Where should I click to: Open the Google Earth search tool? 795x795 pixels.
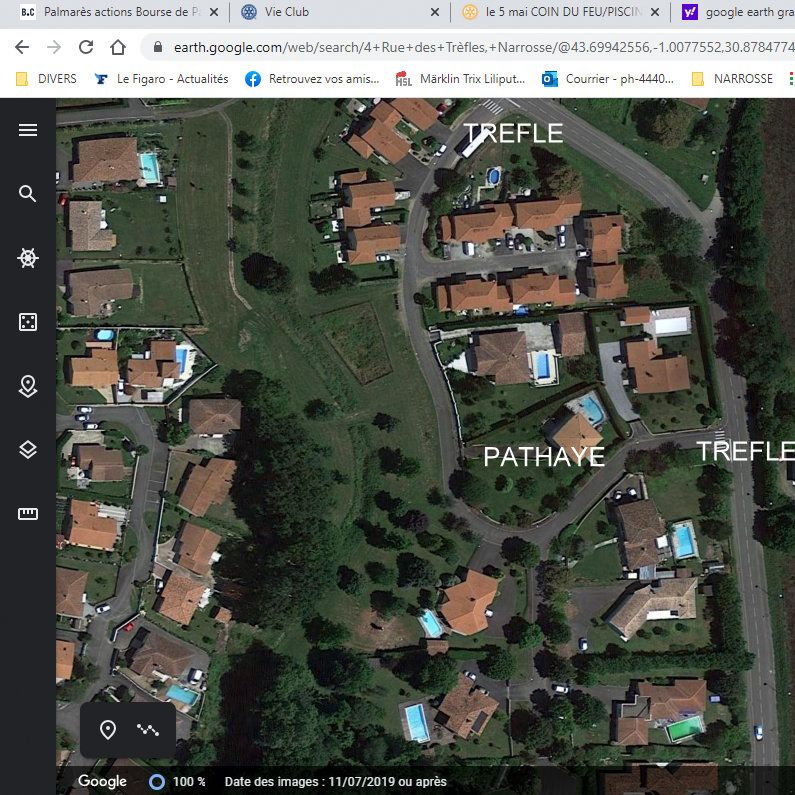tap(28, 194)
